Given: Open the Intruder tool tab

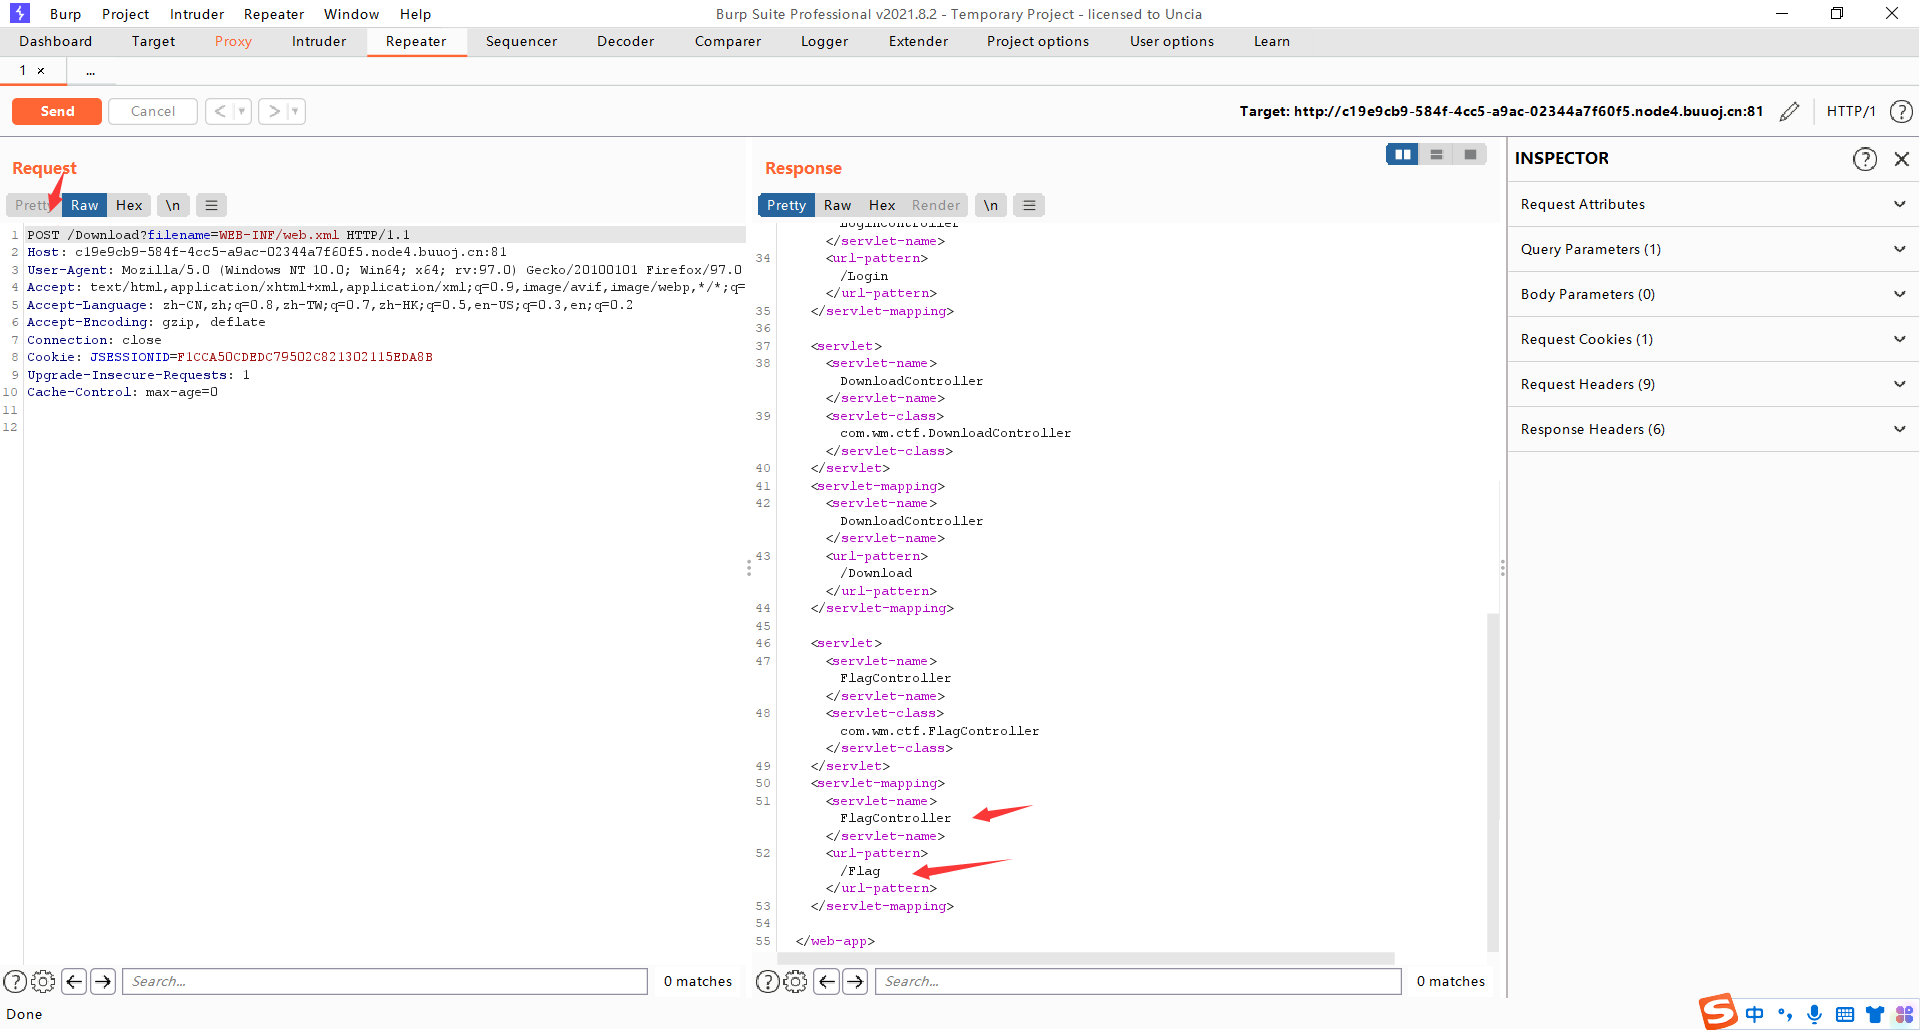Looking at the screenshot, I should pos(319,41).
